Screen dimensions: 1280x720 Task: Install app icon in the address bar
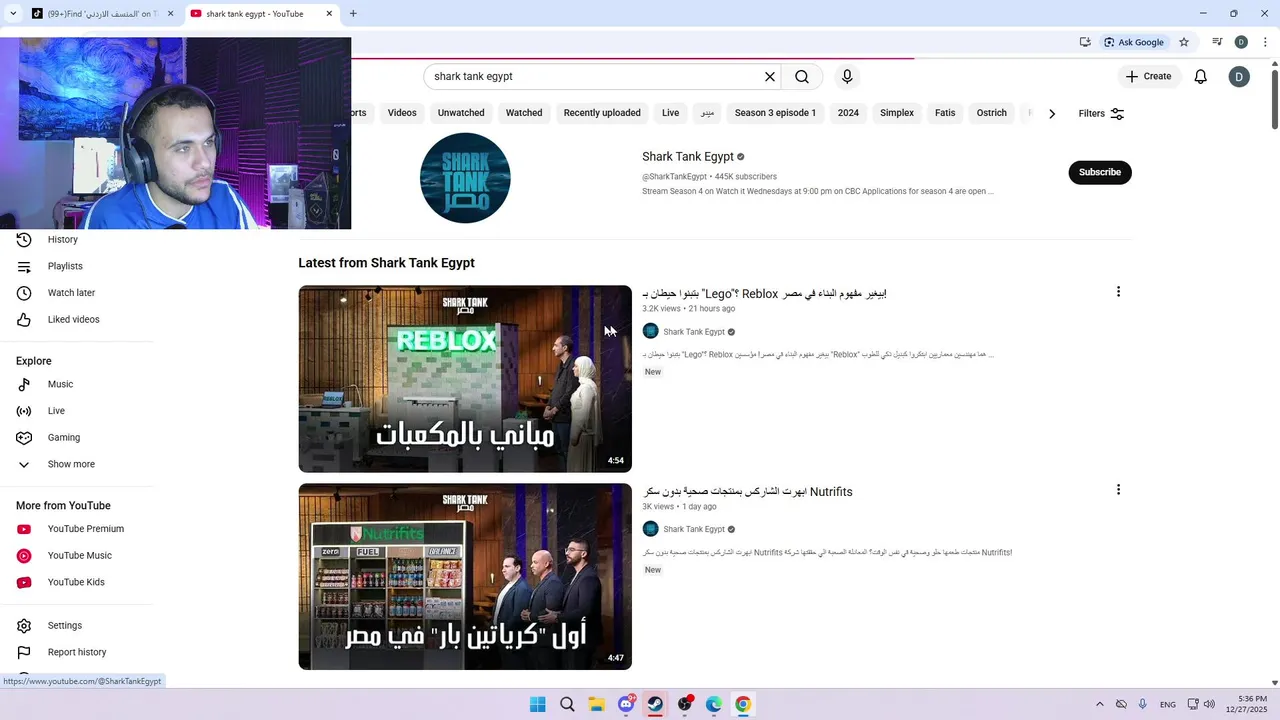click(1085, 42)
